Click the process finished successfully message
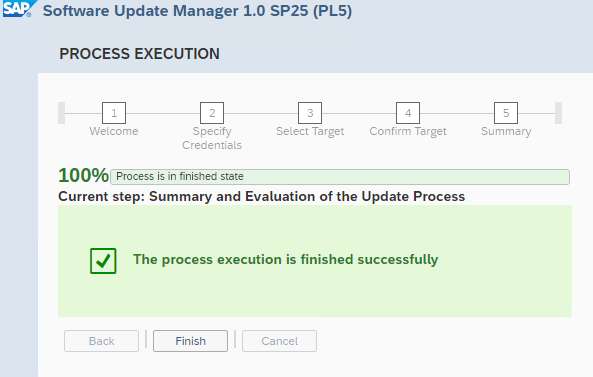Viewport: 593px width, 377px height. pyautogui.click(x=286, y=260)
